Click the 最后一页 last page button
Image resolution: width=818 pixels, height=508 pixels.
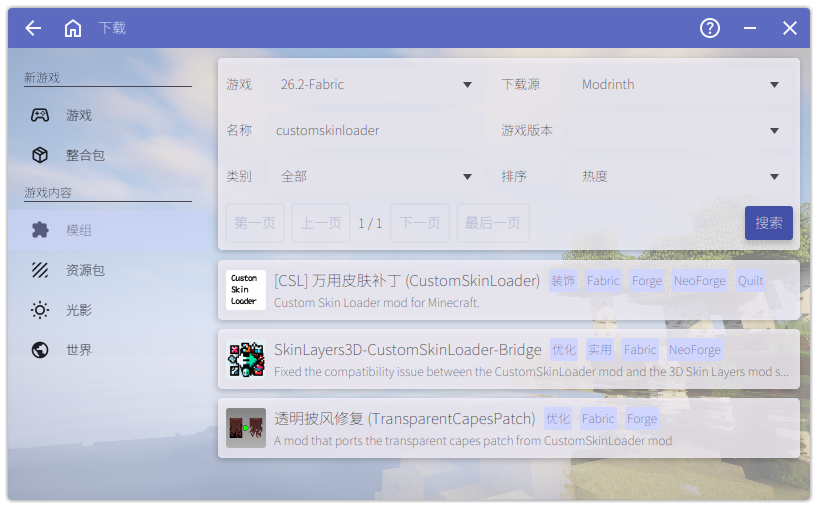coord(493,223)
